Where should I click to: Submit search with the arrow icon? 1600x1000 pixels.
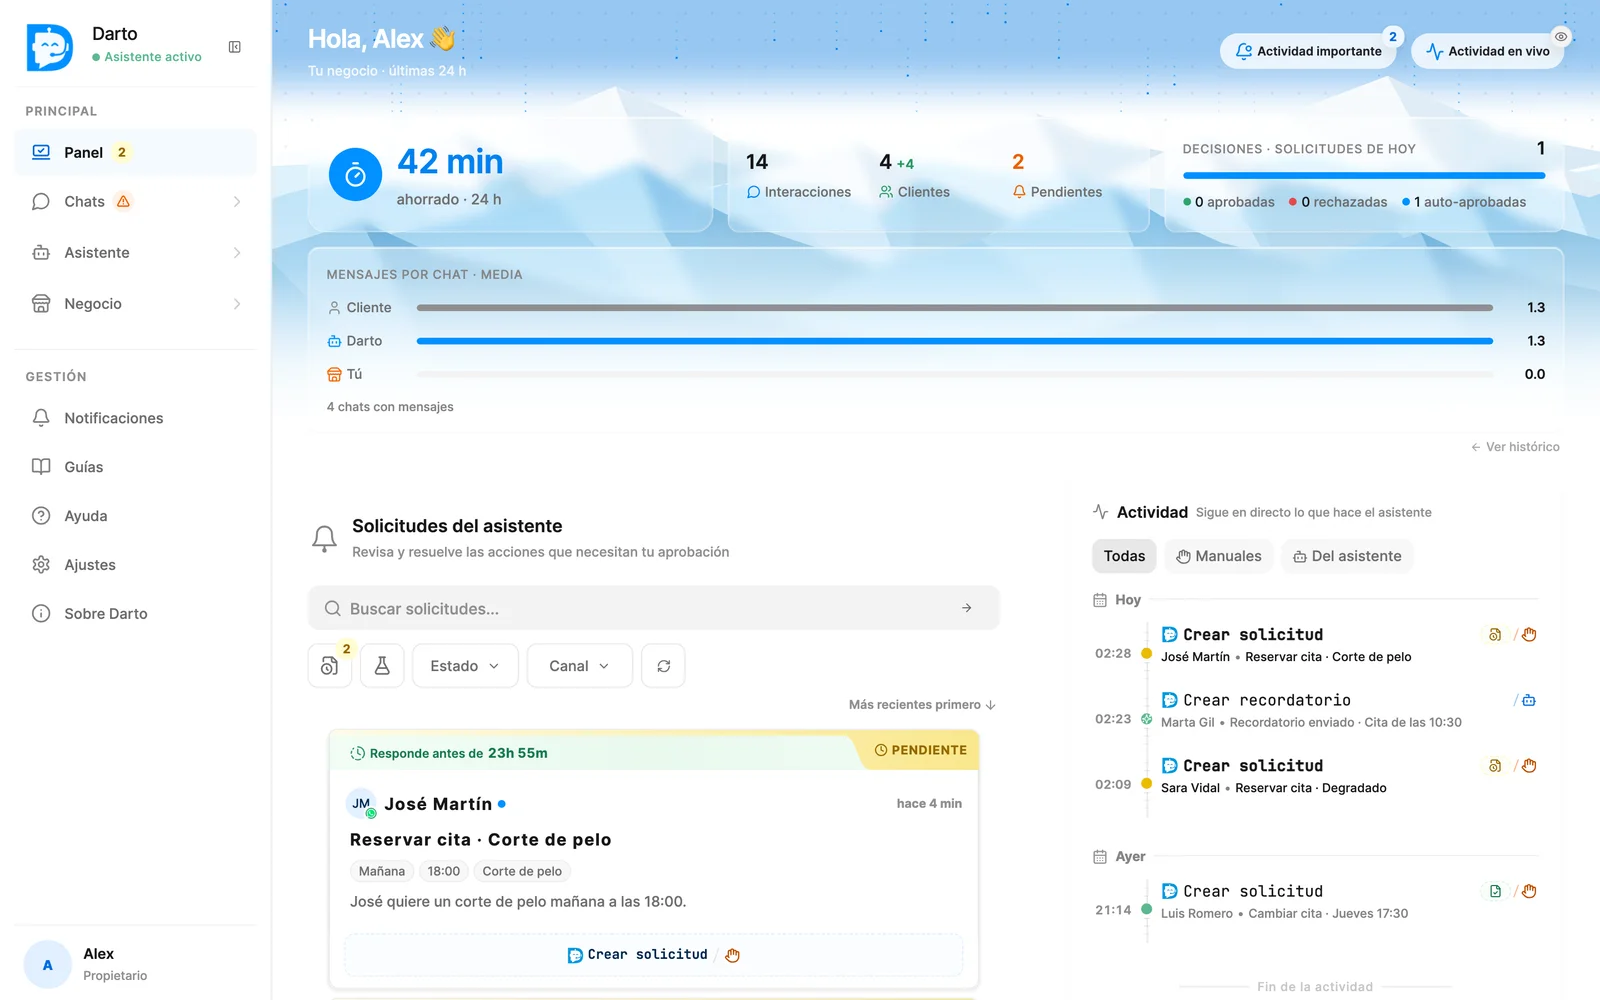click(x=966, y=608)
